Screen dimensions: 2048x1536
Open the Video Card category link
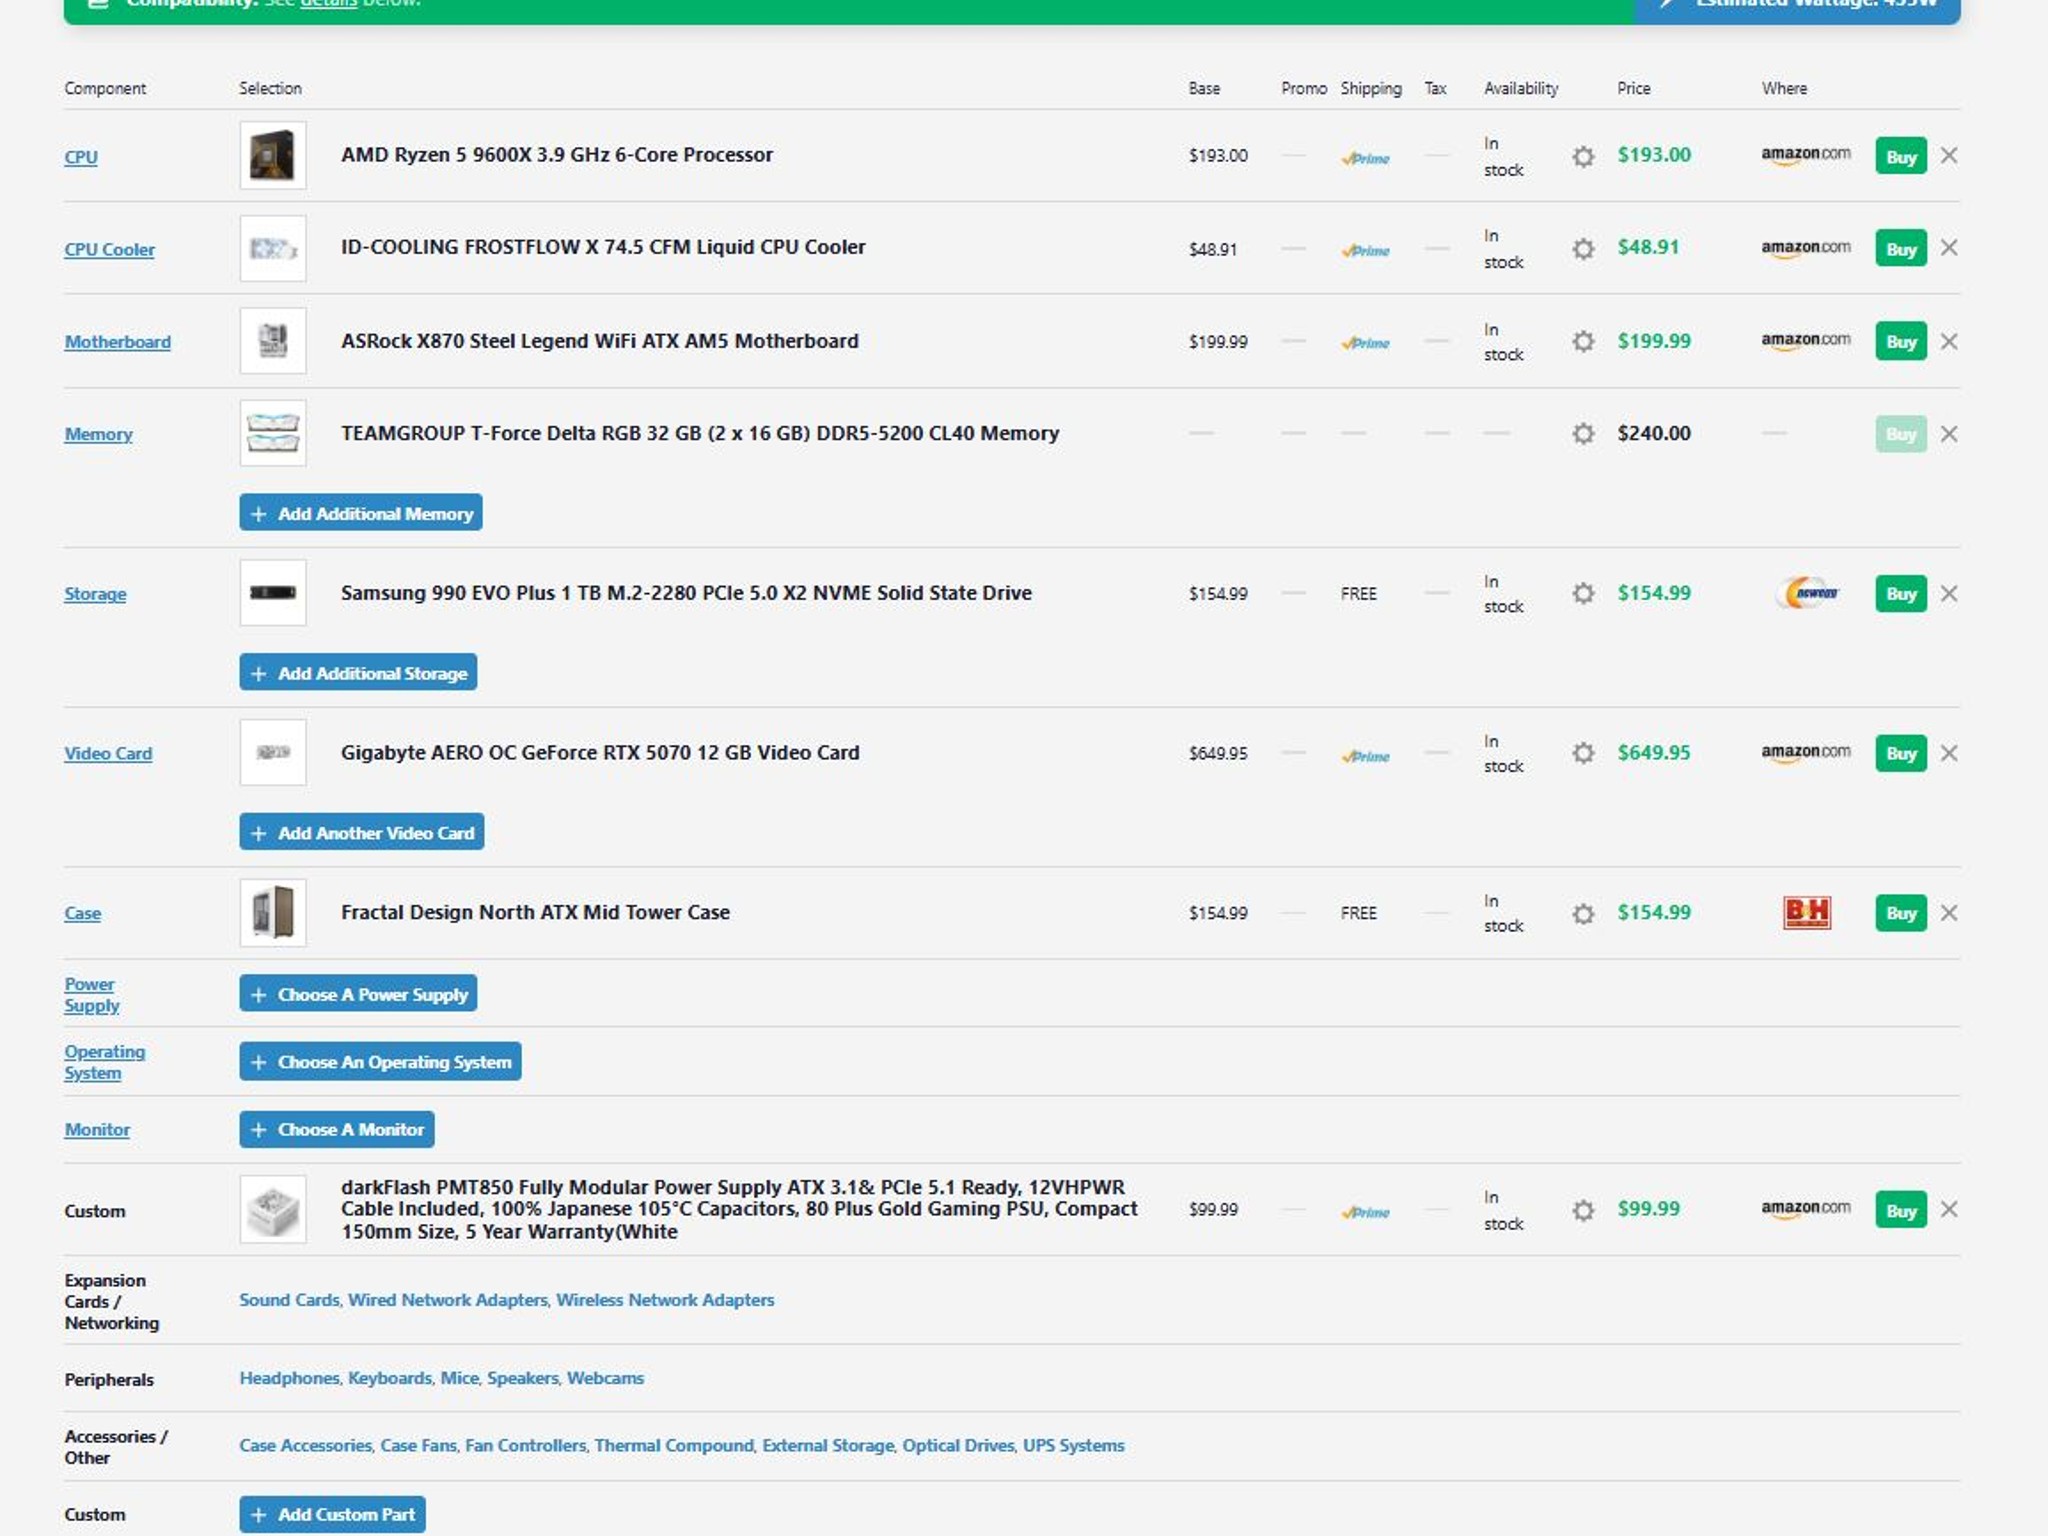pyautogui.click(x=108, y=753)
